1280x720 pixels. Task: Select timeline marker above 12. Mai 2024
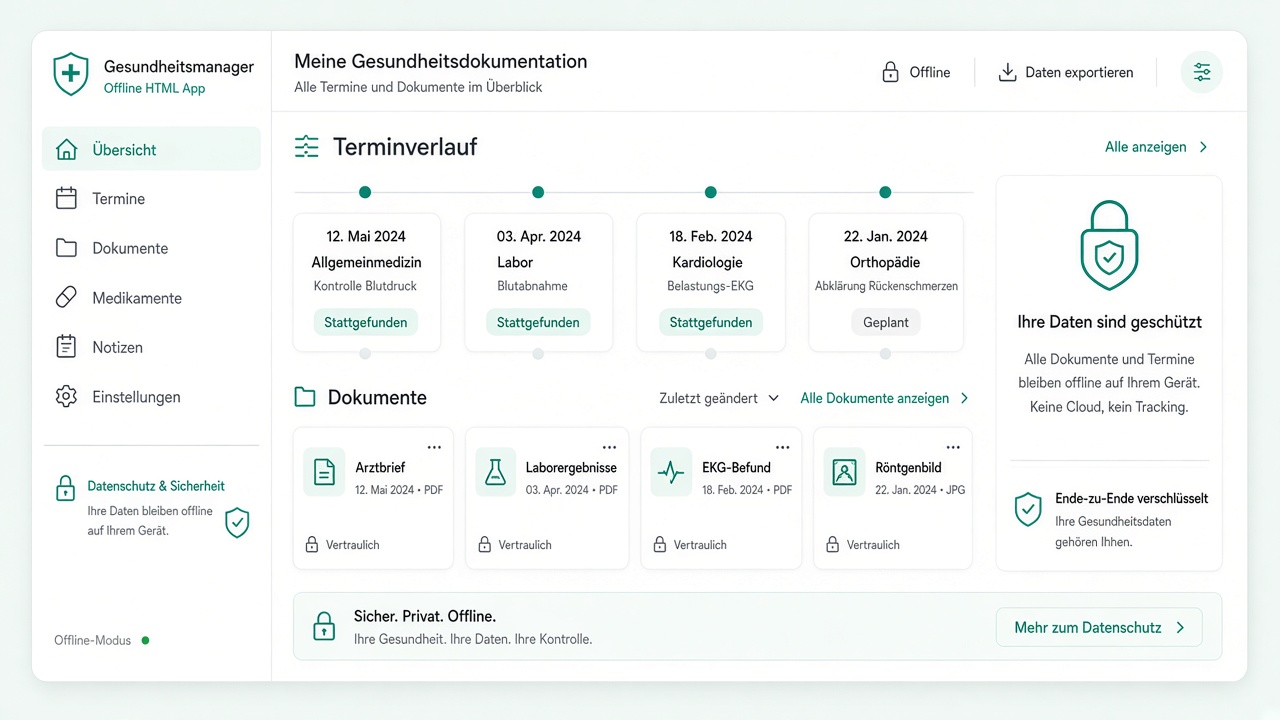[x=365, y=192]
